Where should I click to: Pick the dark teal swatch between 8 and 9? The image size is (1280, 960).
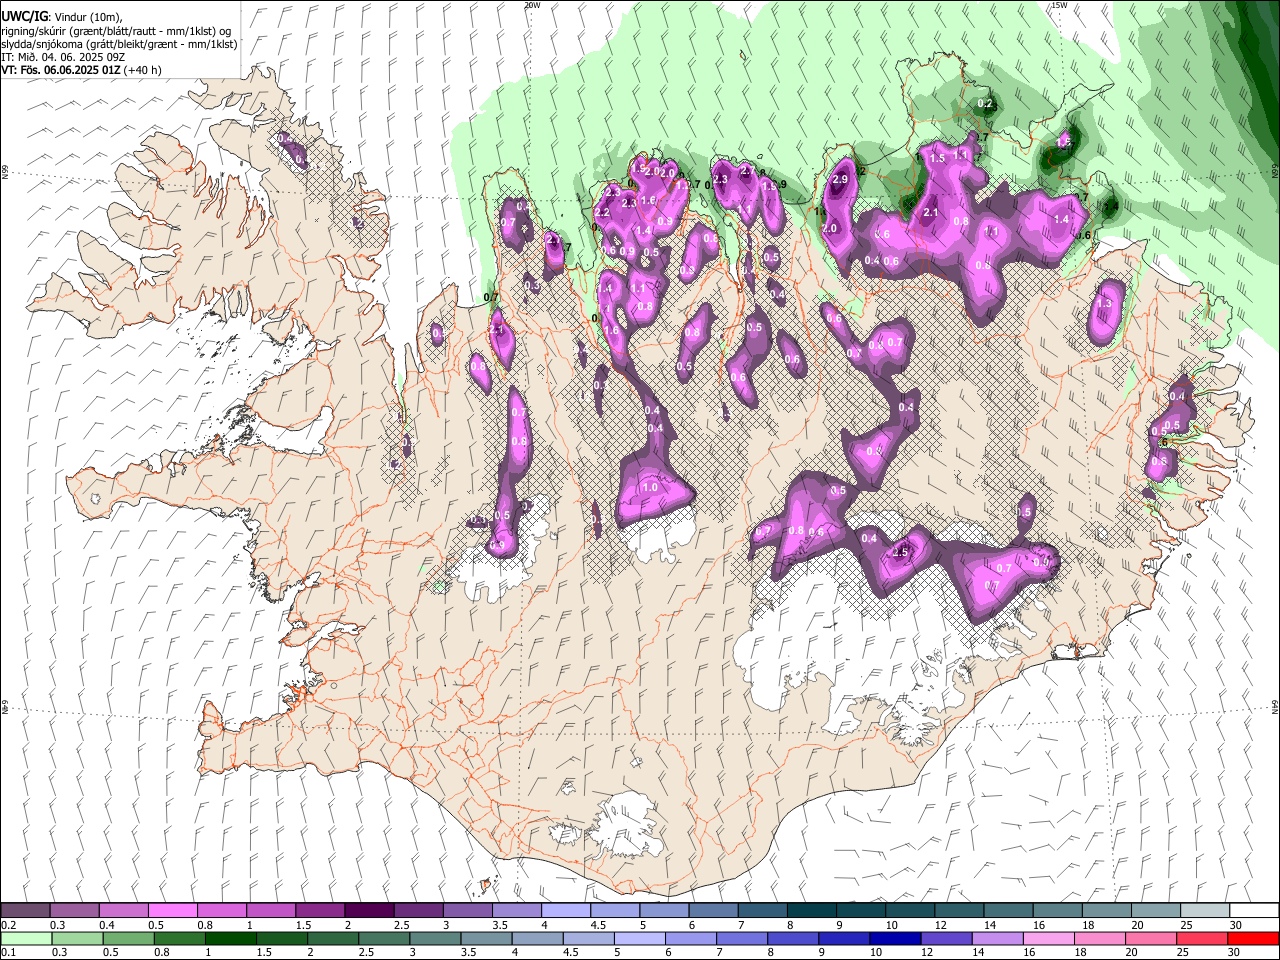[811, 911]
